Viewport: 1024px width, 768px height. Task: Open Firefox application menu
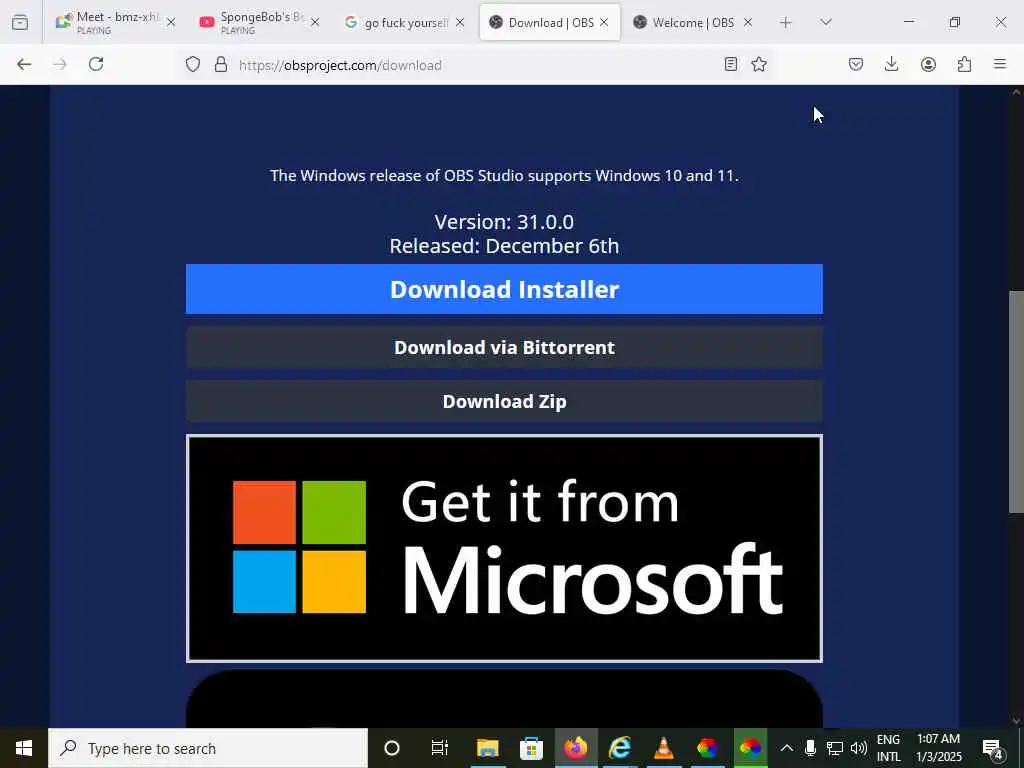pos(1000,64)
